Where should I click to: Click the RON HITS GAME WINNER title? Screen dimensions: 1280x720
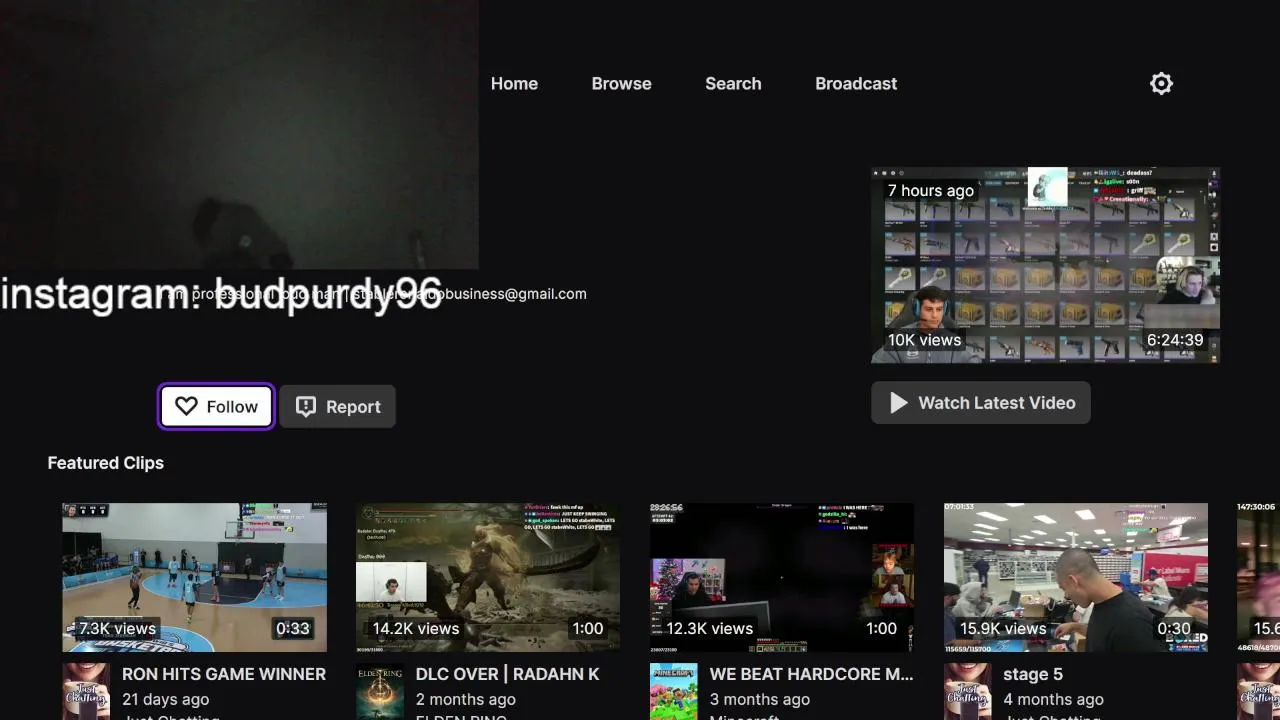click(224, 674)
